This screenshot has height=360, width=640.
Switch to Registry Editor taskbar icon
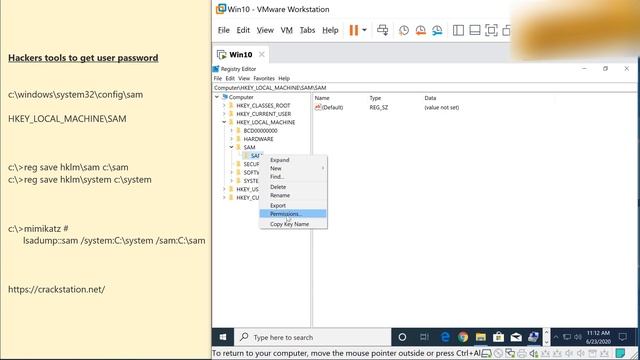tap(533, 337)
